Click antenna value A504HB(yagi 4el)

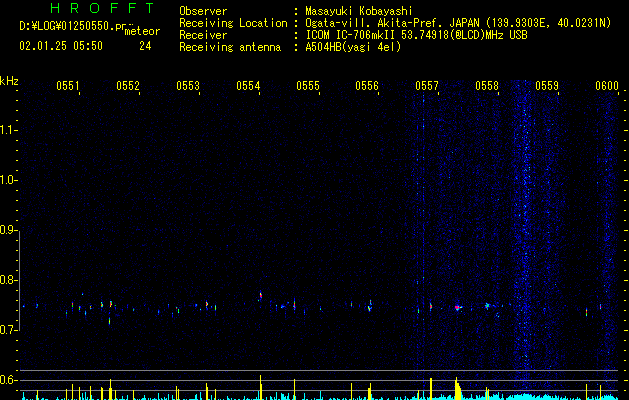point(353,47)
